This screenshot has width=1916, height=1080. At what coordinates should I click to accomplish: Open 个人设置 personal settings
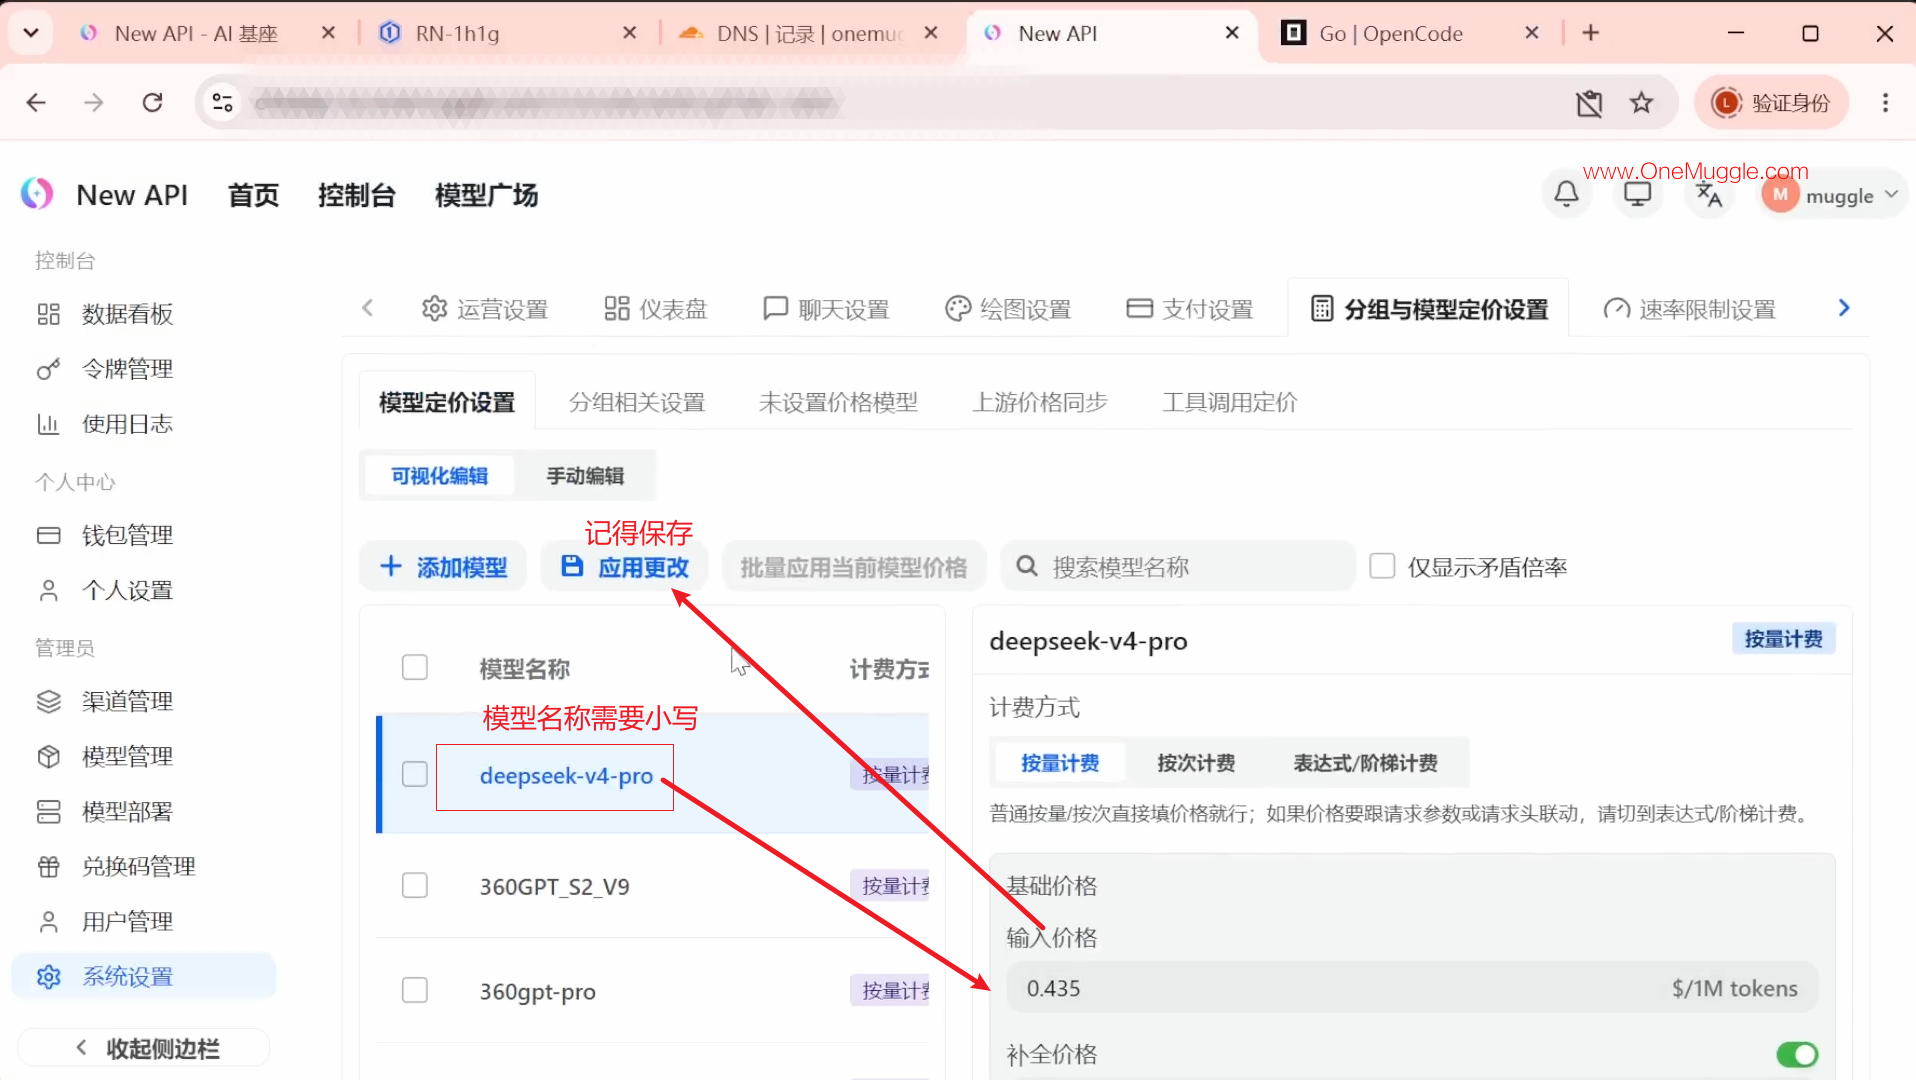click(x=127, y=590)
